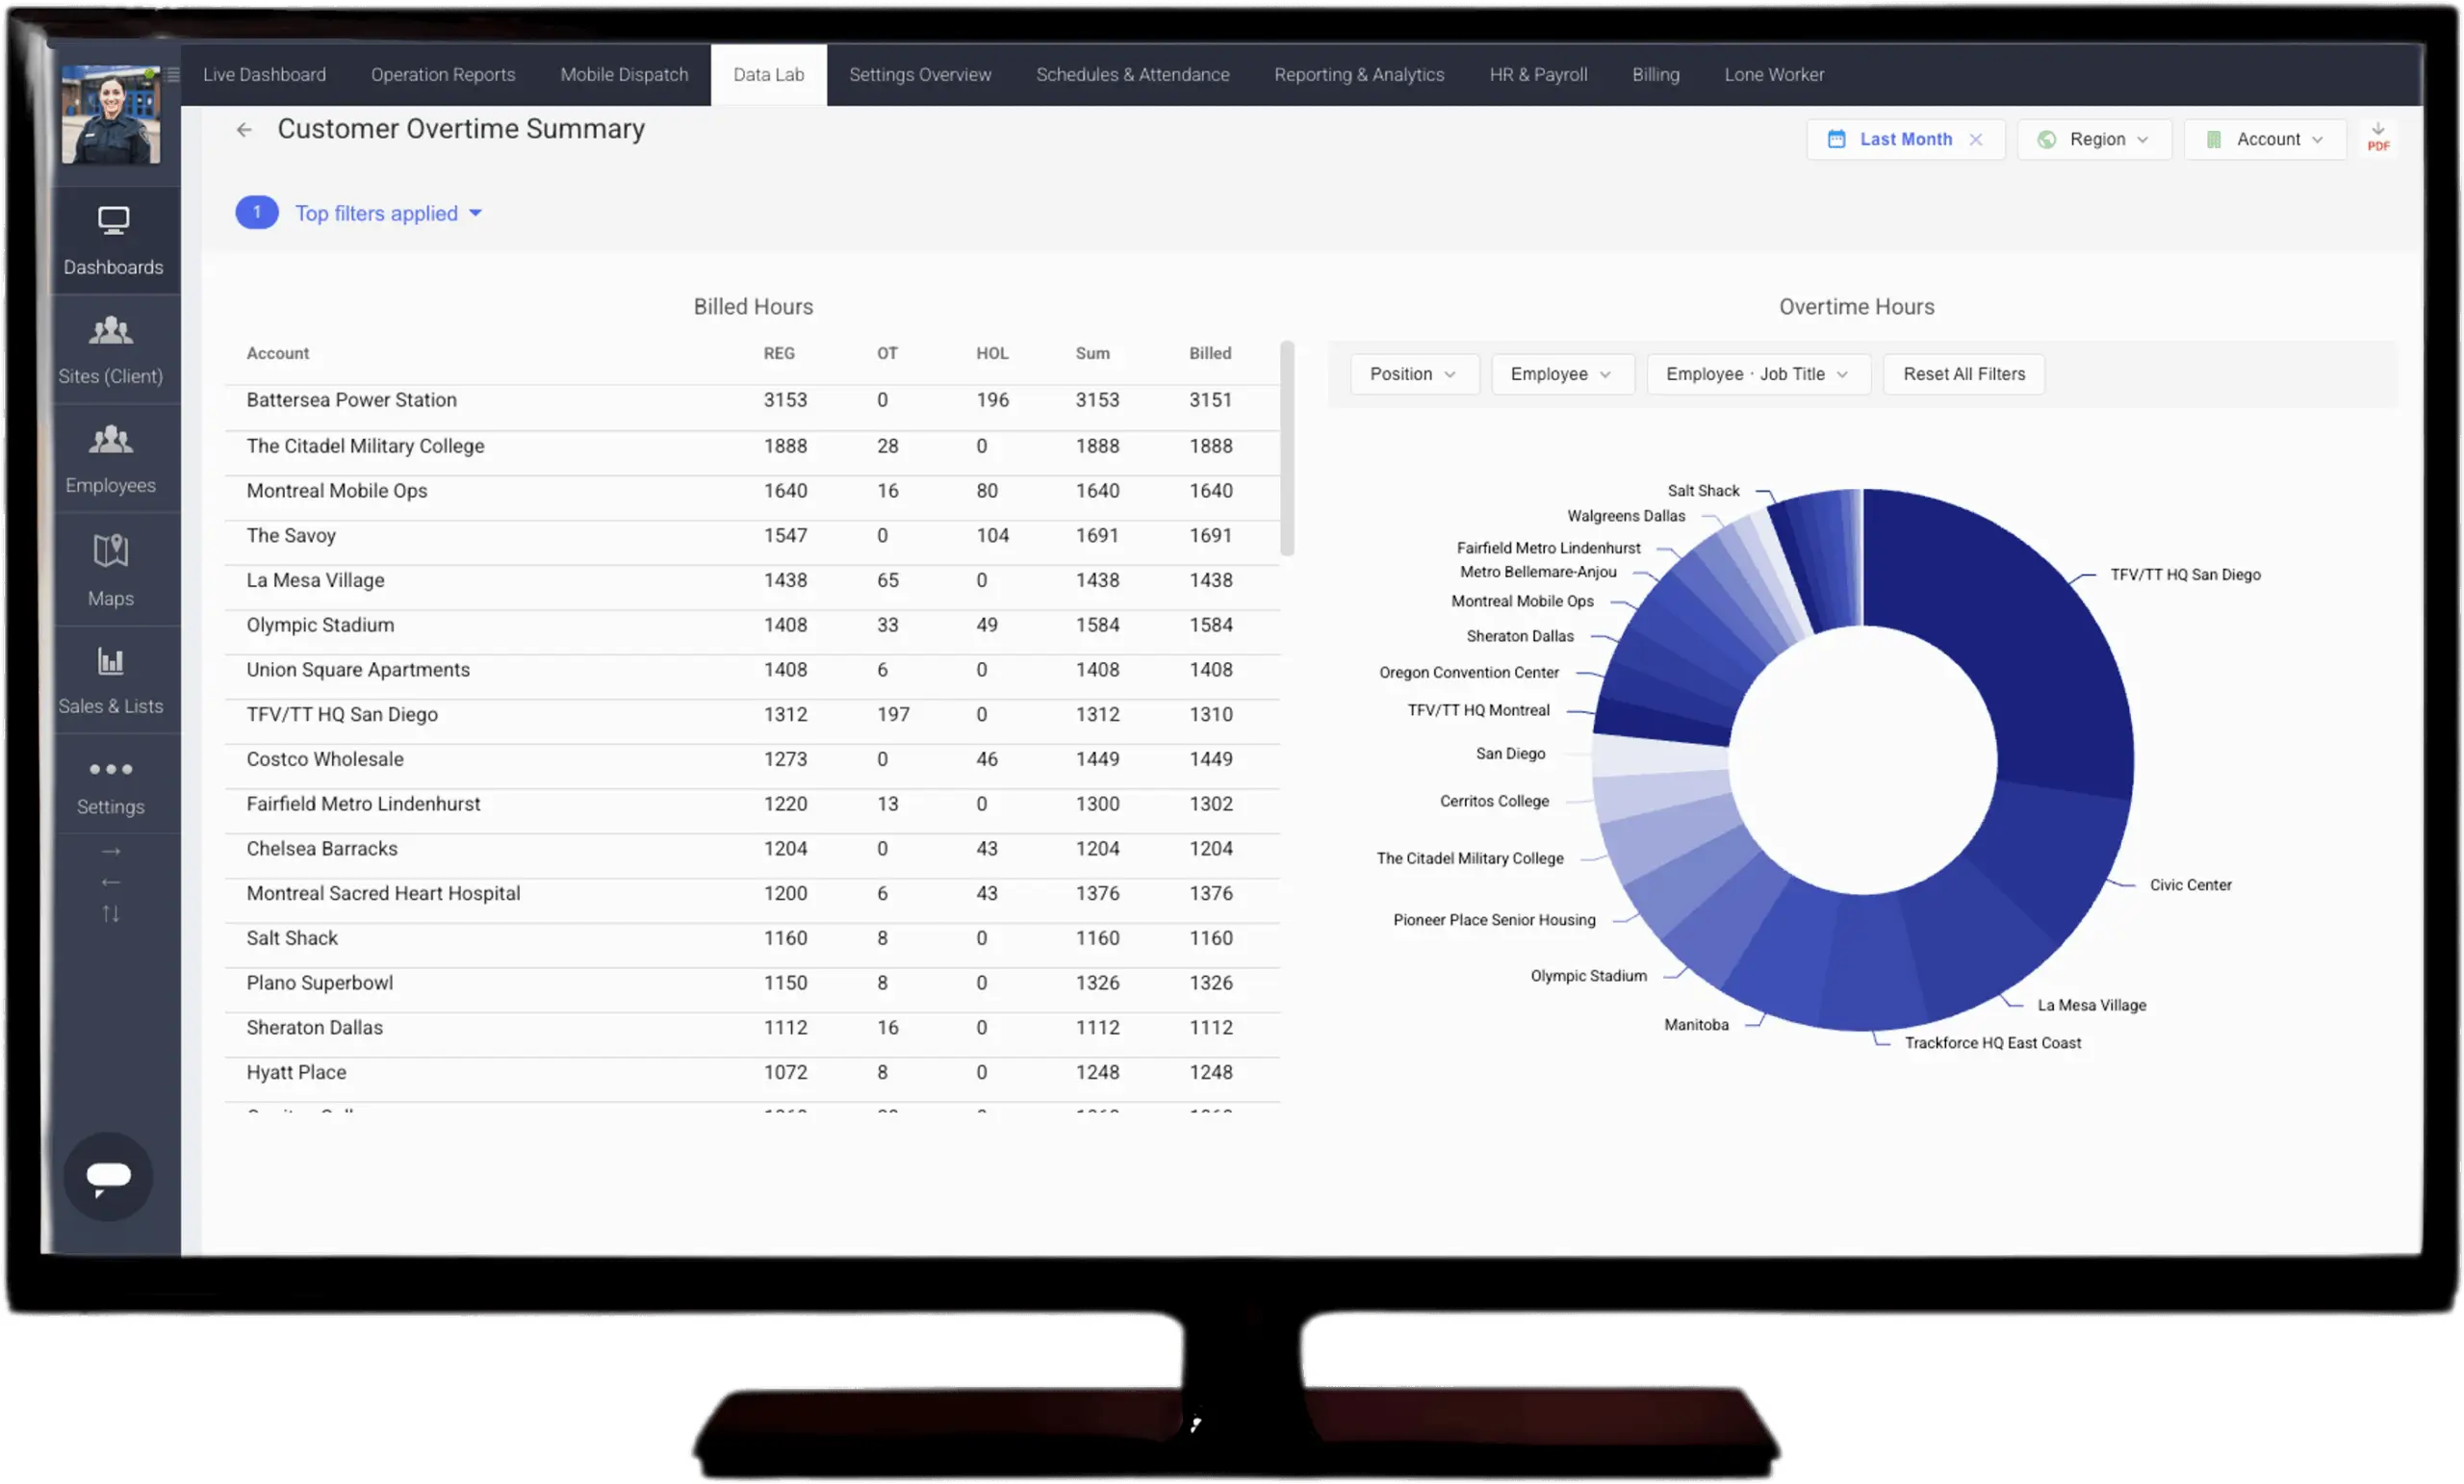Click the up-down arrows sidebar icon

pyautogui.click(x=111, y=914)
